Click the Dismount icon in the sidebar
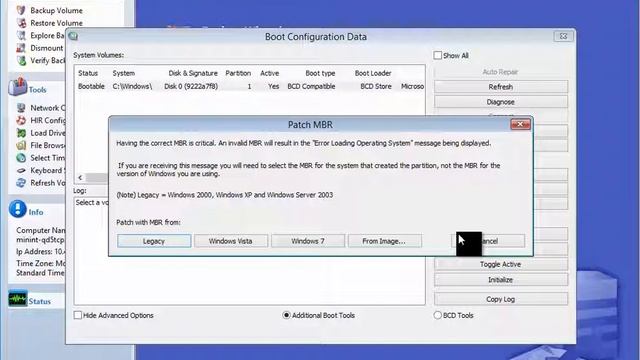The image size is (640, 360). click(x=21, y=48)
